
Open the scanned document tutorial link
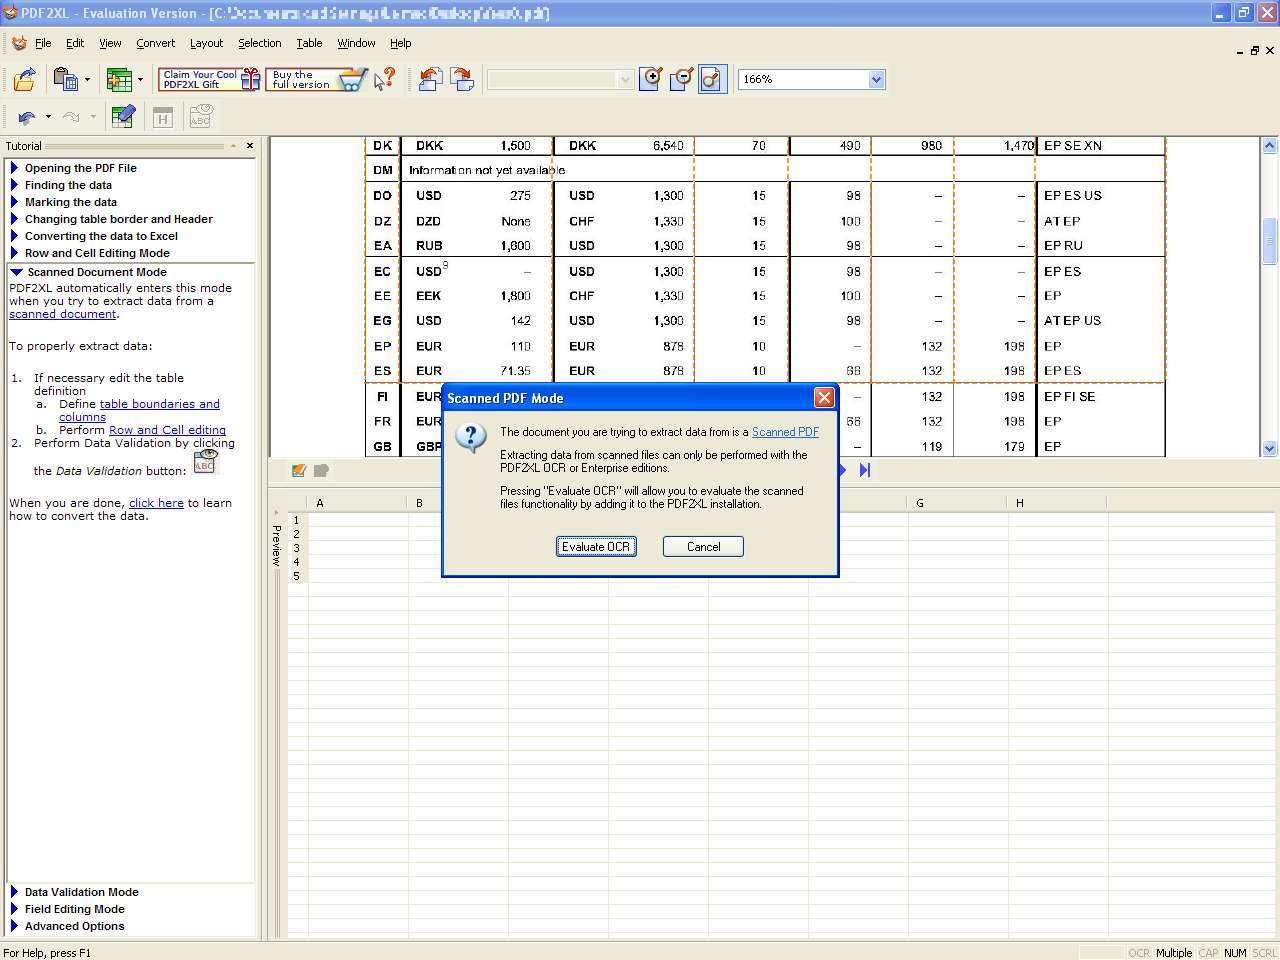tap(62, 314)
